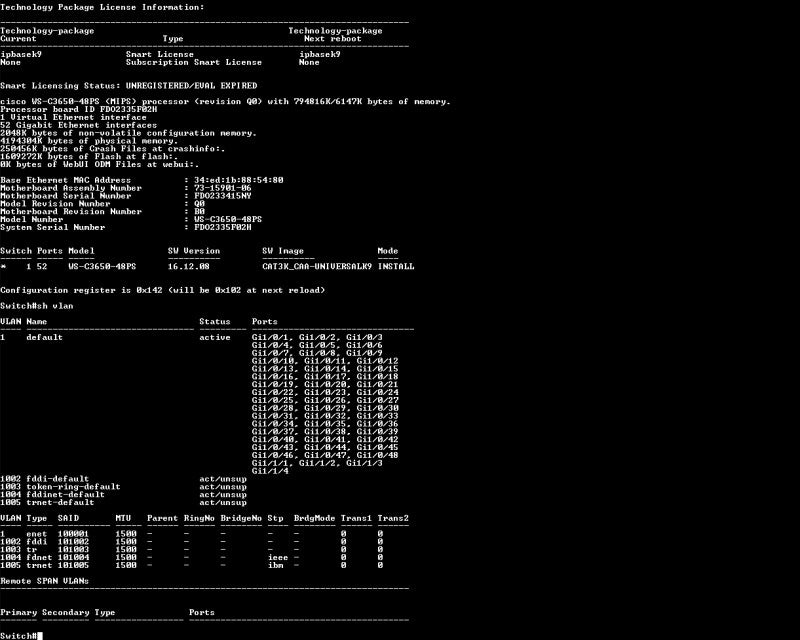Select the 'BridgeNo' column header
800x640 pixels.
pyautogui.click(x=241, y=518)
